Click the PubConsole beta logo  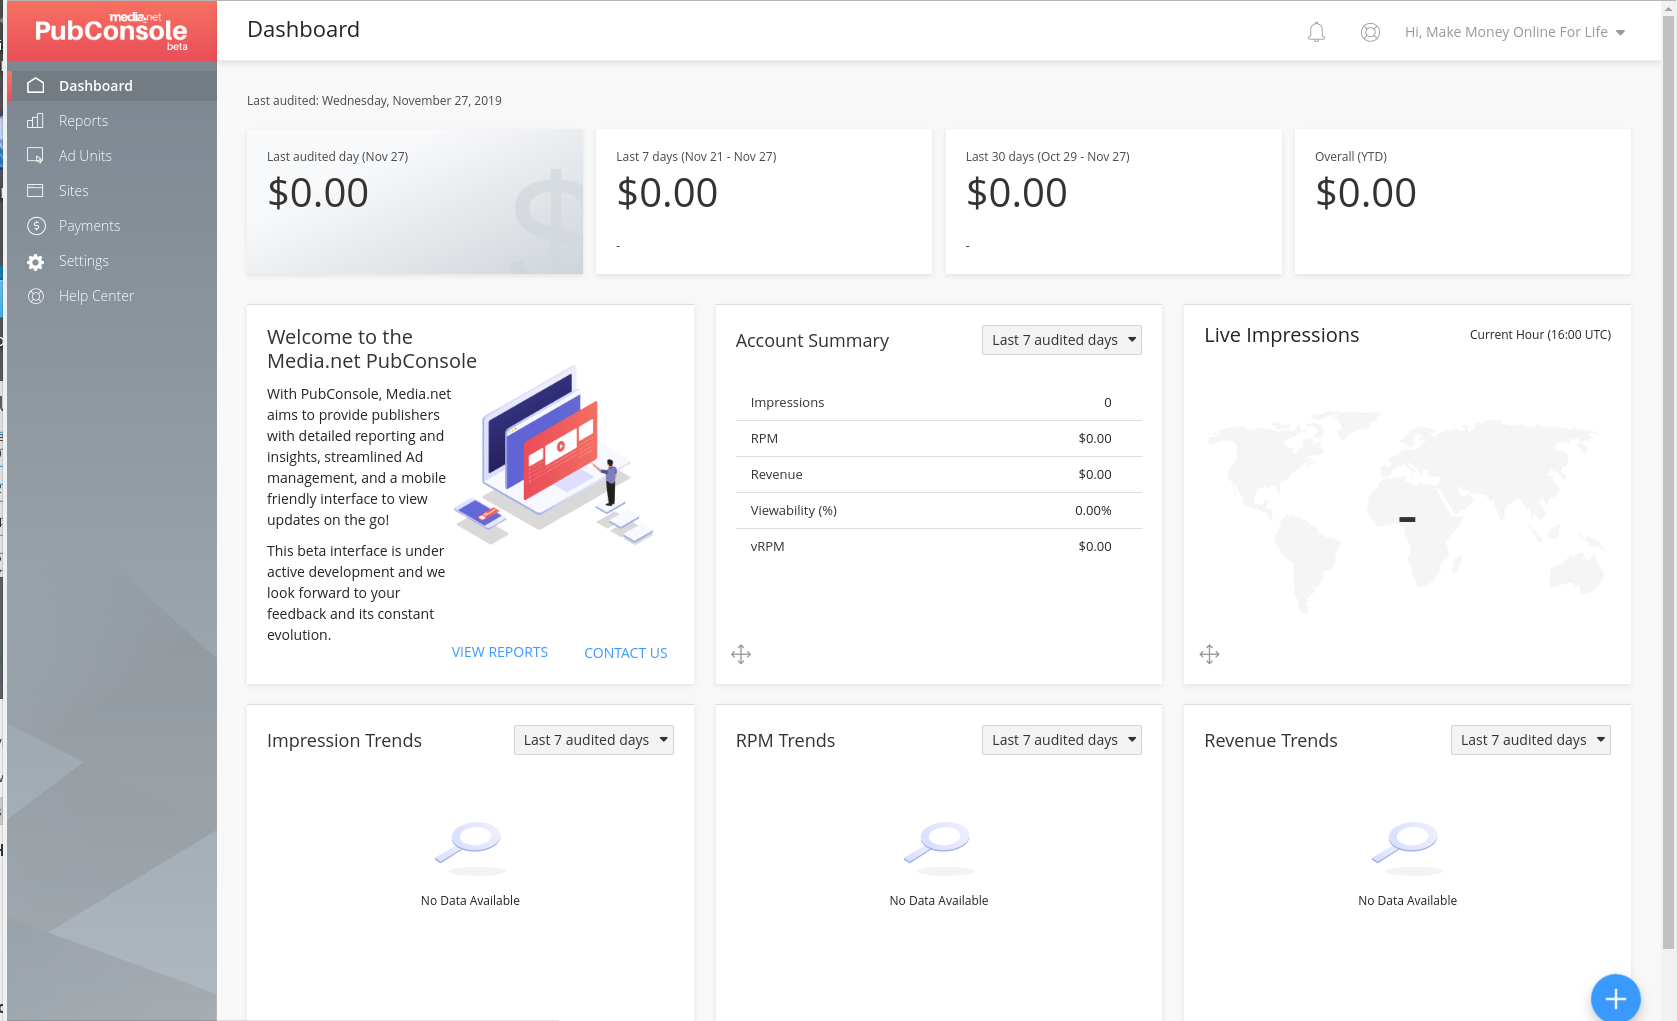(111, 31)
